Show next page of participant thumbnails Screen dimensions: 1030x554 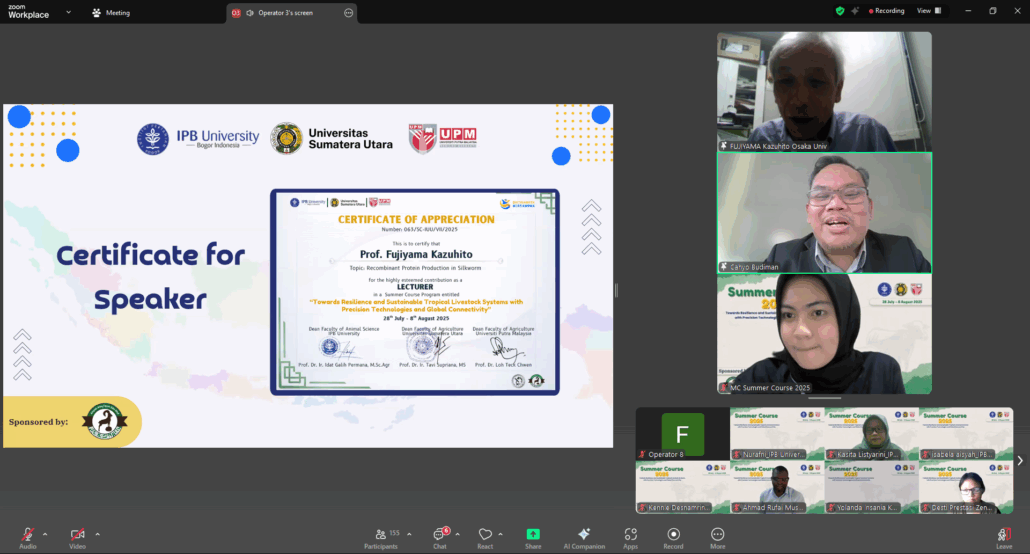(x=1020, y=461)
